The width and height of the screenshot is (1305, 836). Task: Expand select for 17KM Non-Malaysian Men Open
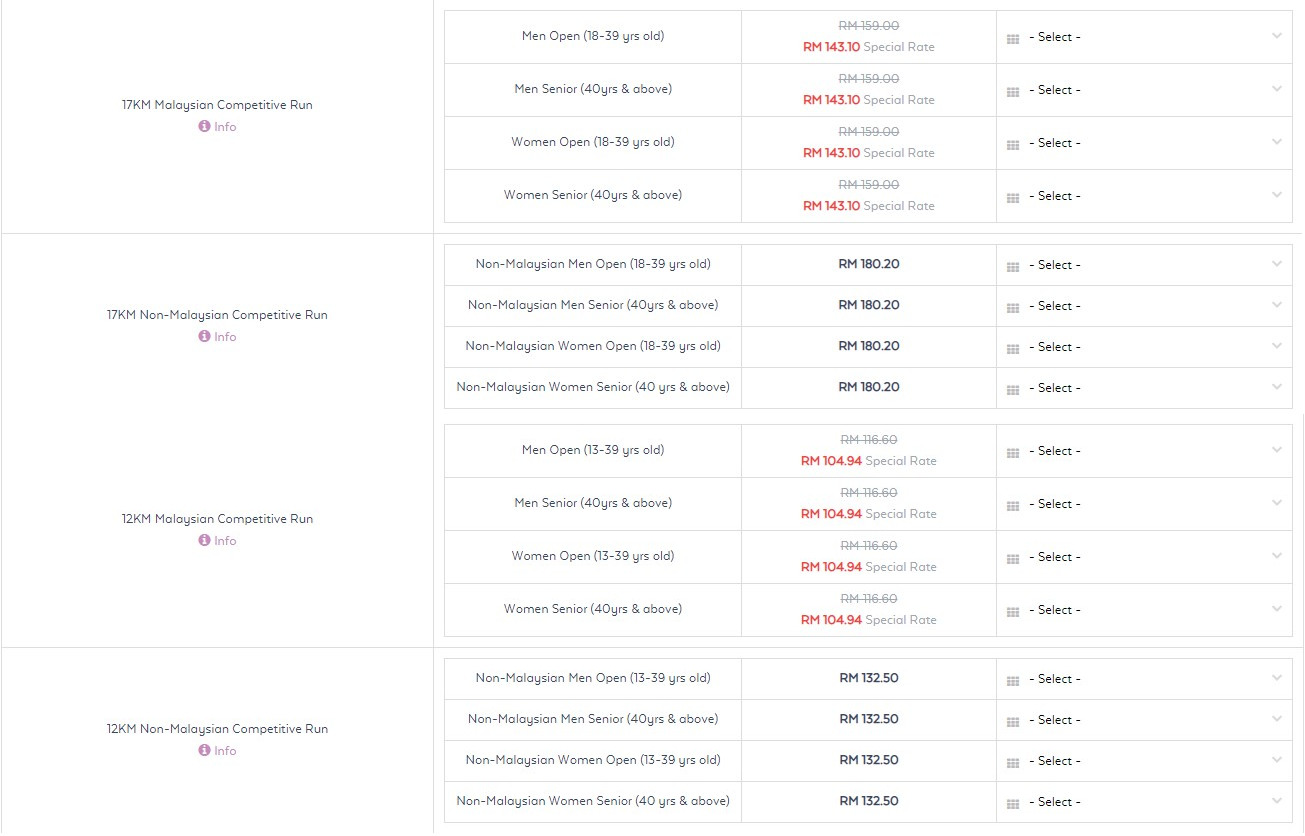pyautogui.click(x=1144, y=265)
